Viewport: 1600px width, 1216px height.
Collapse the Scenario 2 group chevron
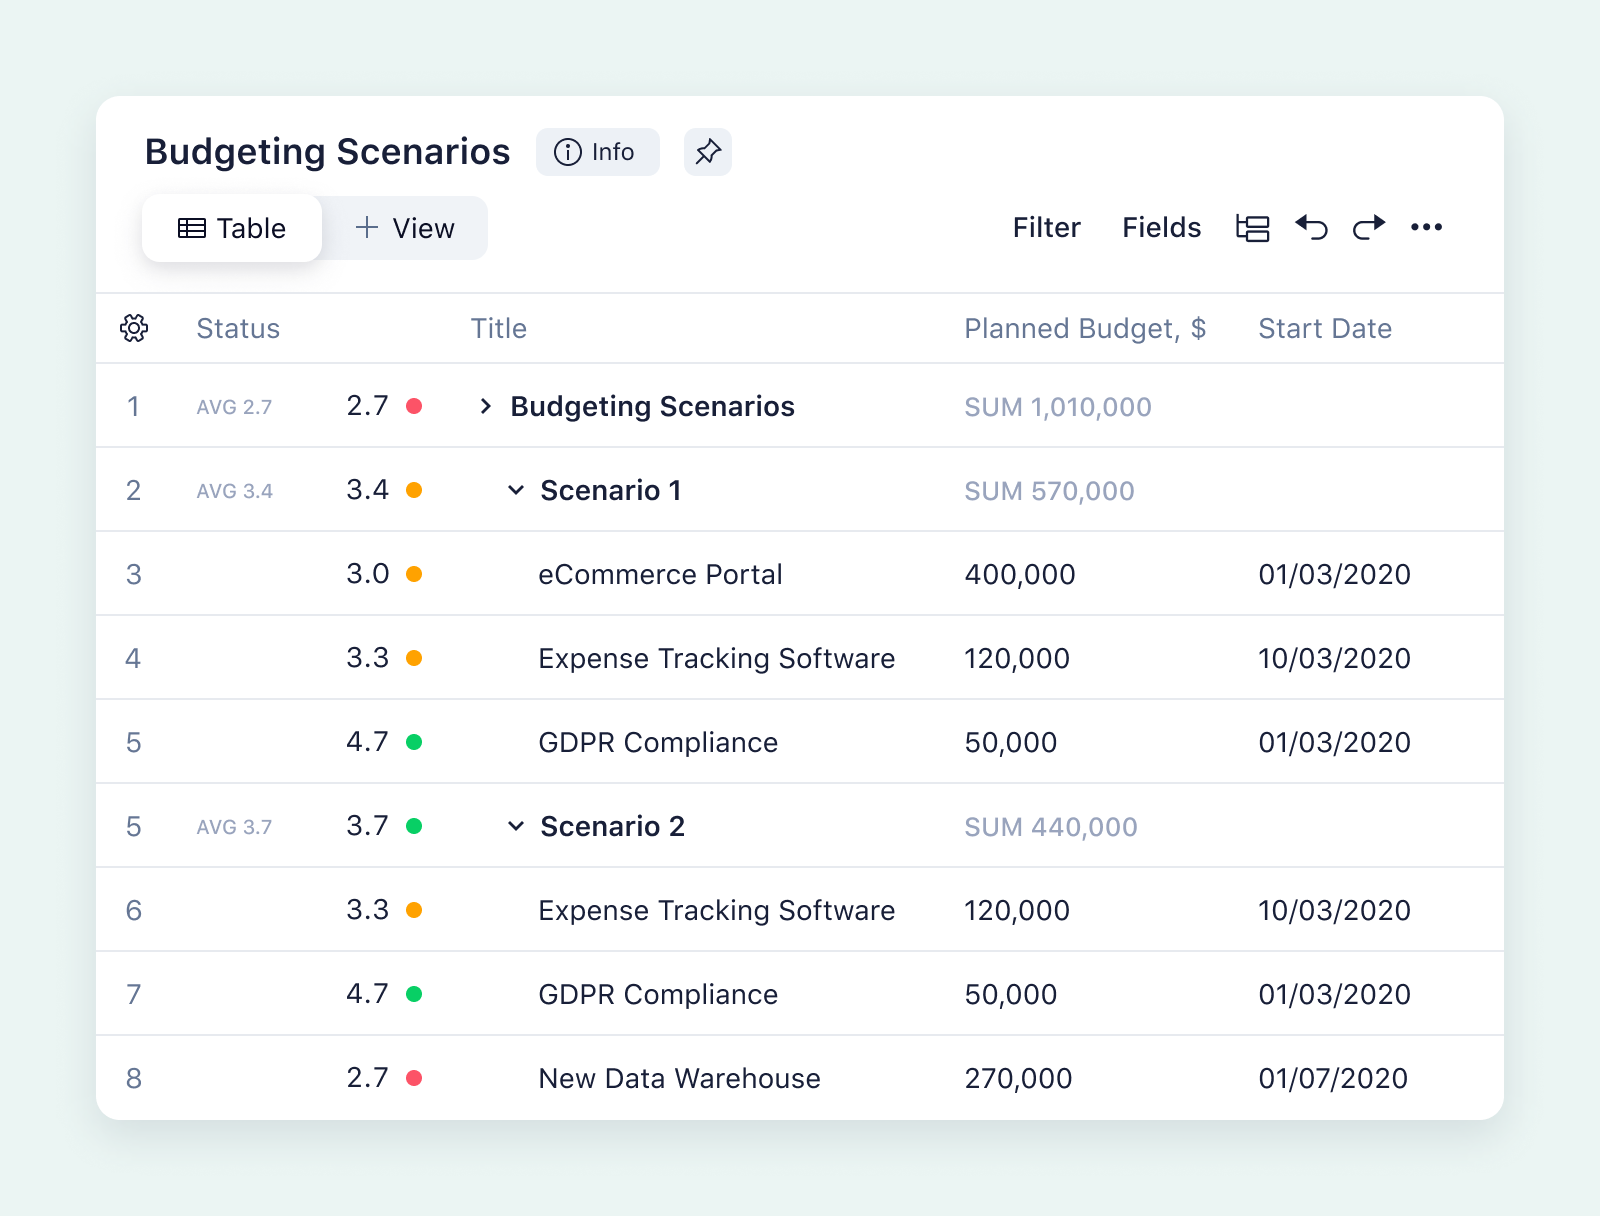point(516,826)
